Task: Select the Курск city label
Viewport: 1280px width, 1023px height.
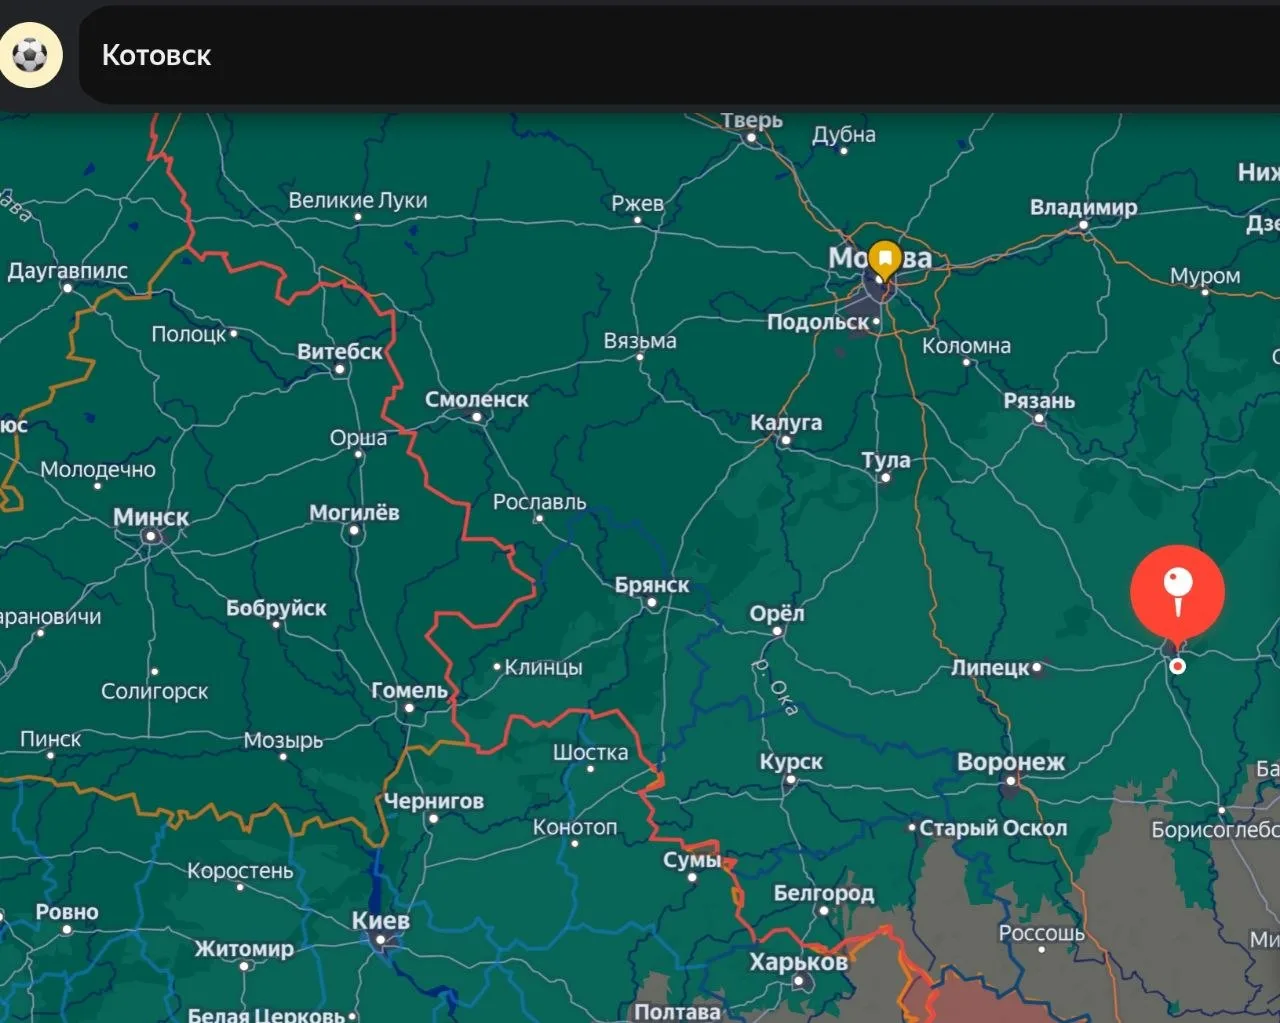Action: [791, 762]
